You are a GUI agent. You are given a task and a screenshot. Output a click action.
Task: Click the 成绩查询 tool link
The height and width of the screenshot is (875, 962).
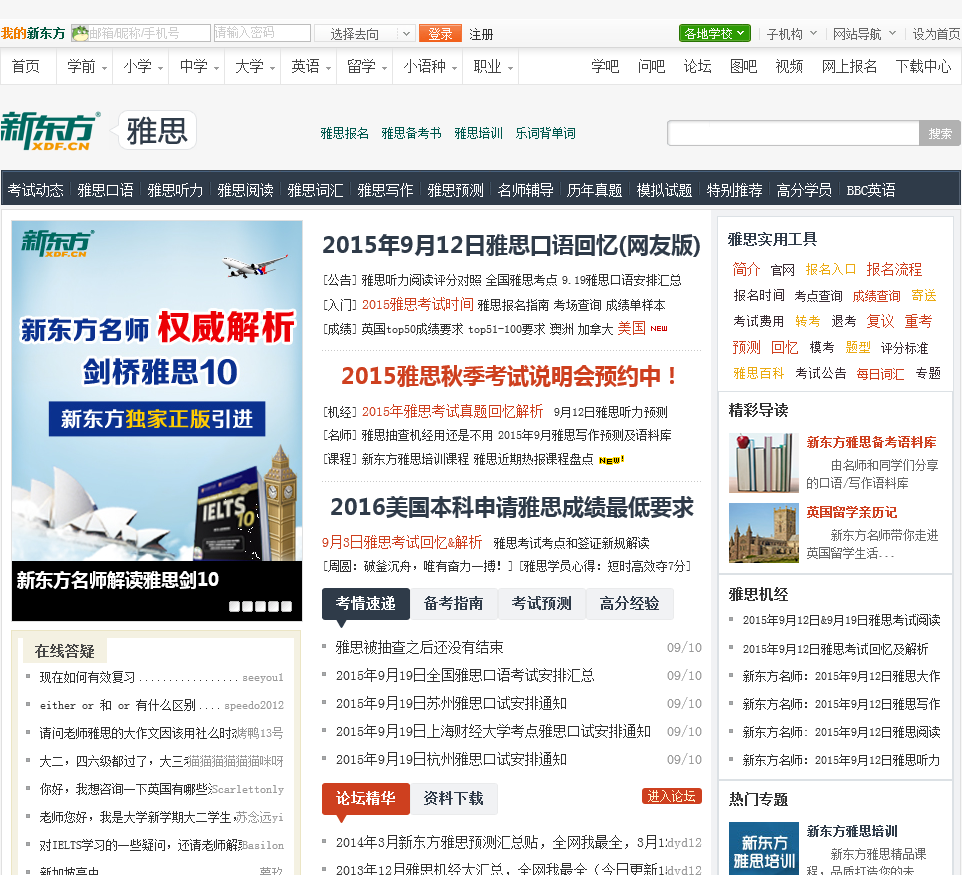(x=876, y=296)
